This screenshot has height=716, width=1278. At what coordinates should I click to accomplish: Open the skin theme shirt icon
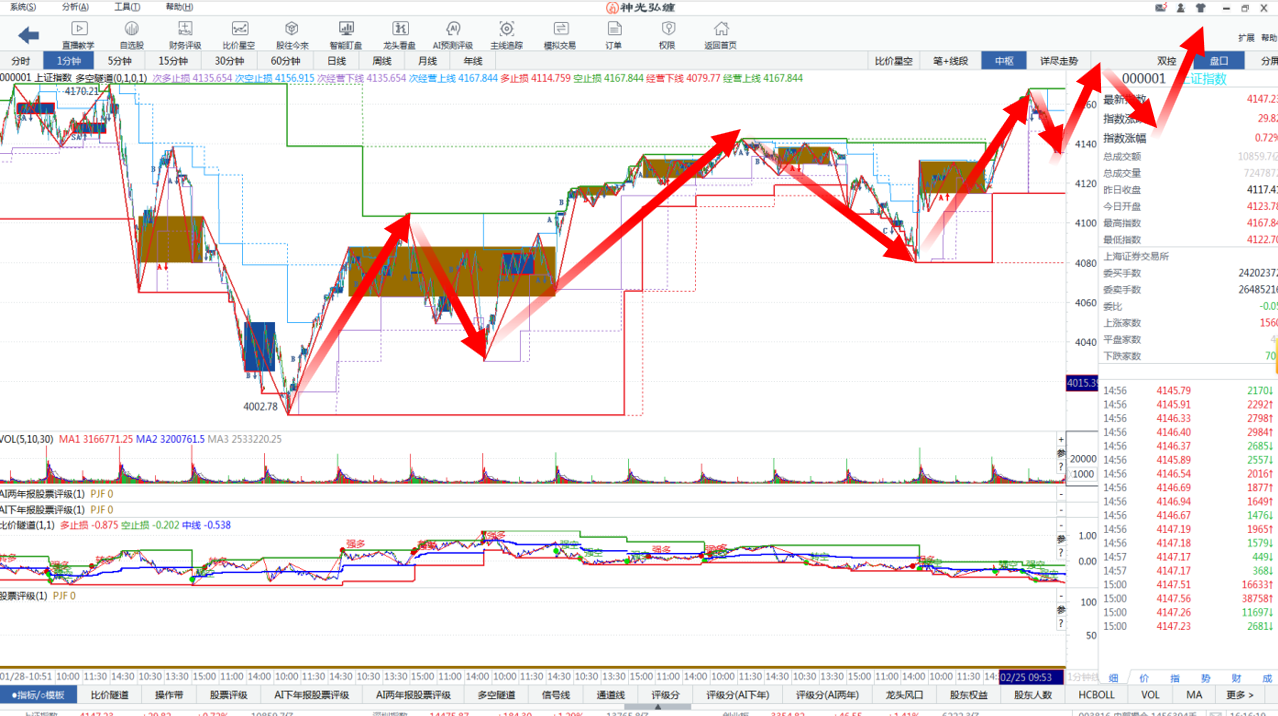[x=1201, y=8]
